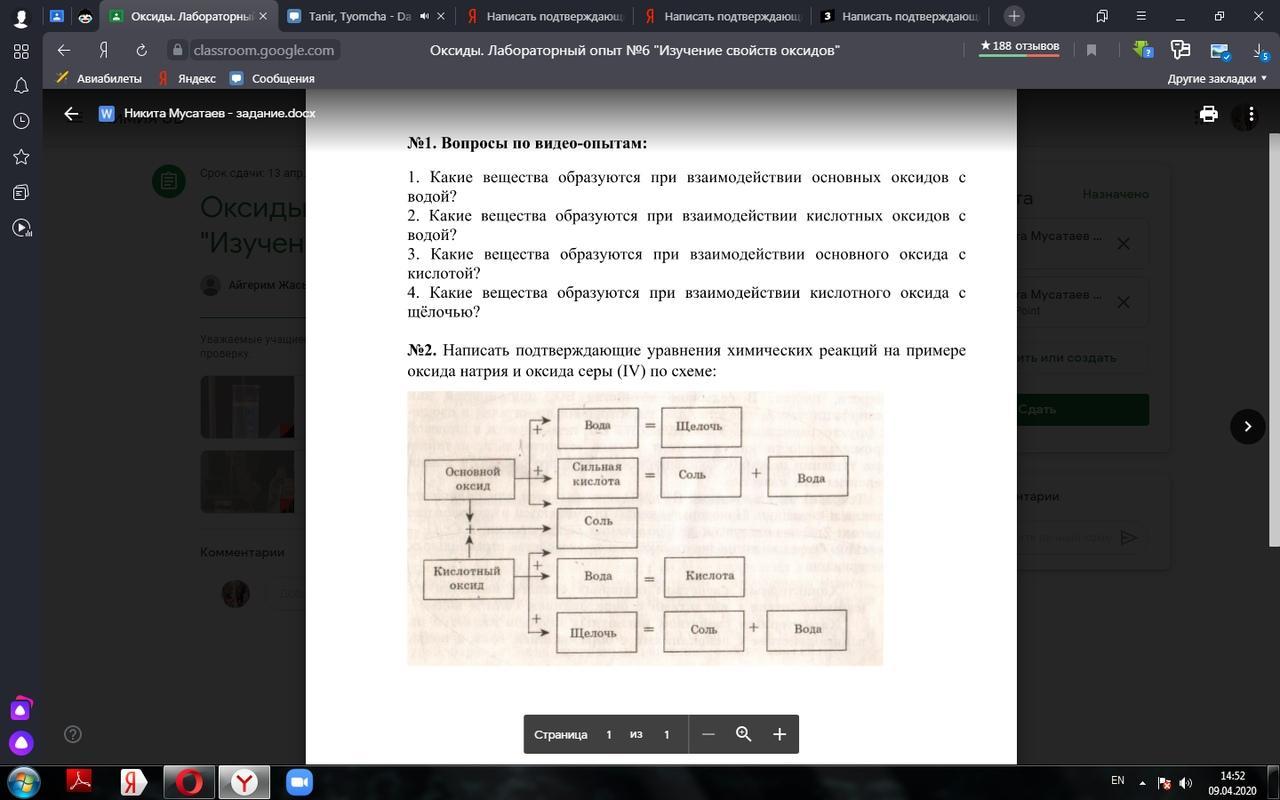
Task: Reload the classroom page
Action: point(141,50)
